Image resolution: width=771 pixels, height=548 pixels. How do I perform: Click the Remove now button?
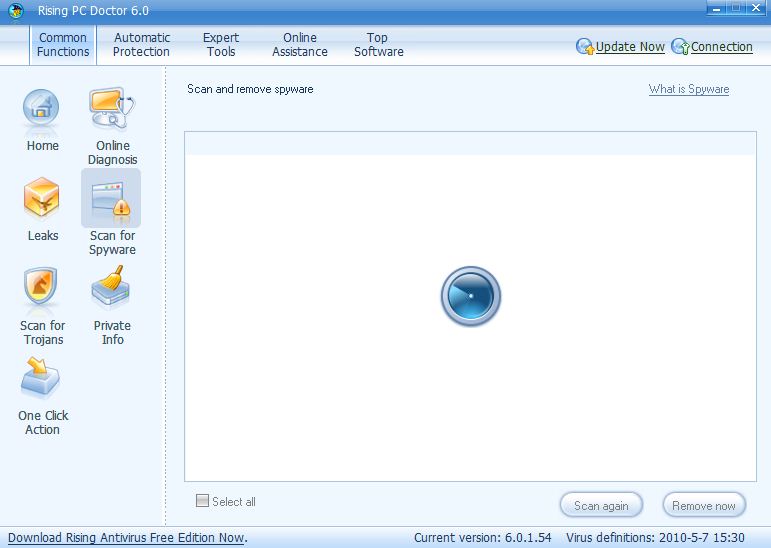point(704,505)
